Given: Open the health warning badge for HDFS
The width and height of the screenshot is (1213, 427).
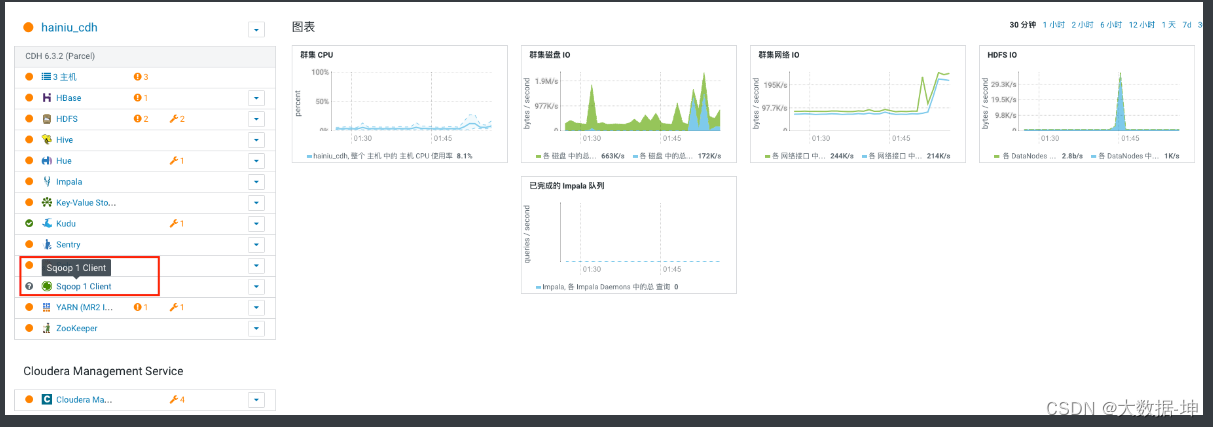Looking at the screenshot, I should click(x=141, y=119).
